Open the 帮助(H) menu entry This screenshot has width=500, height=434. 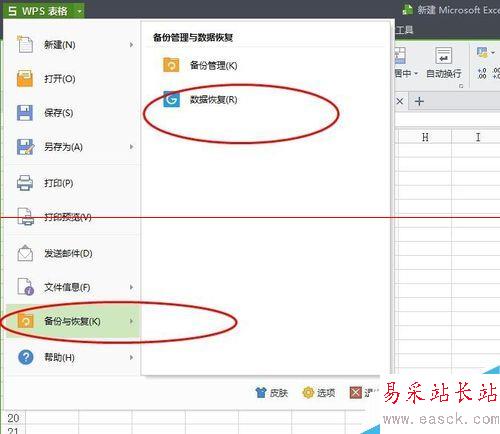coord(72,357)
